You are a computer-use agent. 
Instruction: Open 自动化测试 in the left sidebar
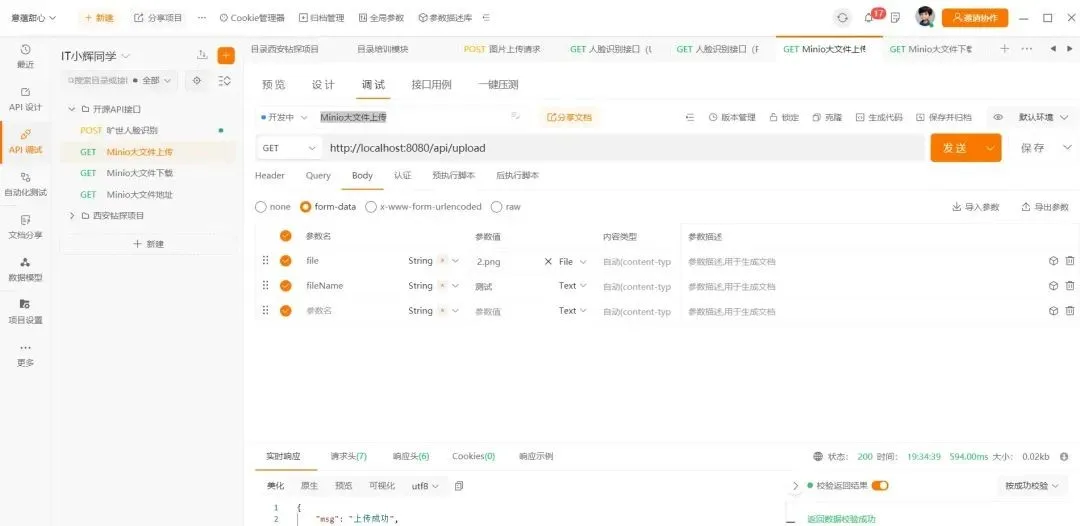(25, 184)
